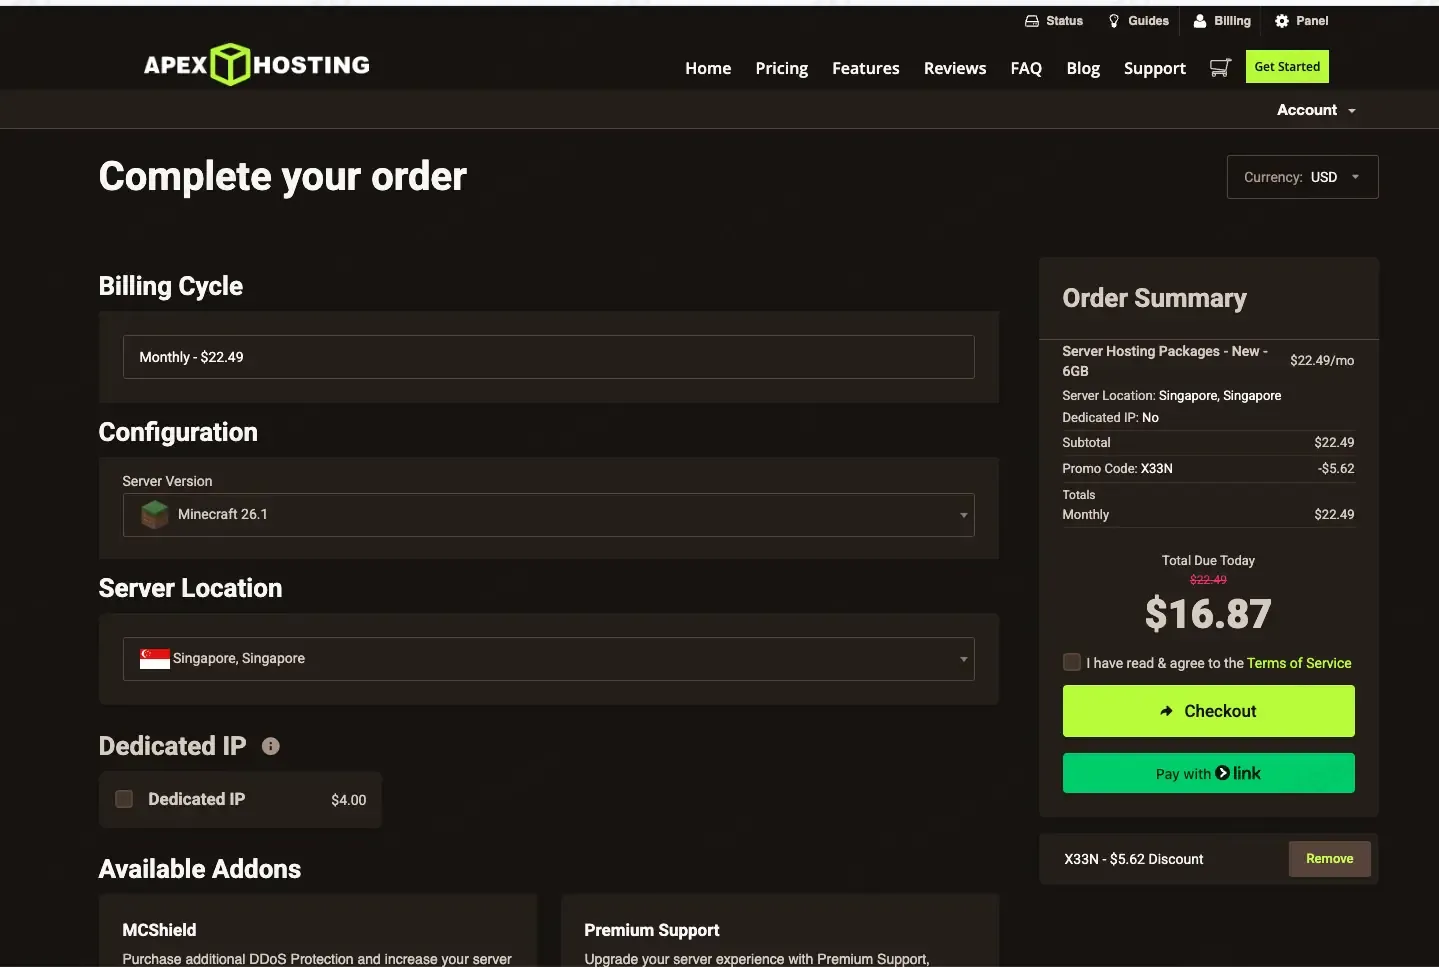Tick the Dedicated IP checkbox
This screenshot has width=1439, height=967.
124,799
